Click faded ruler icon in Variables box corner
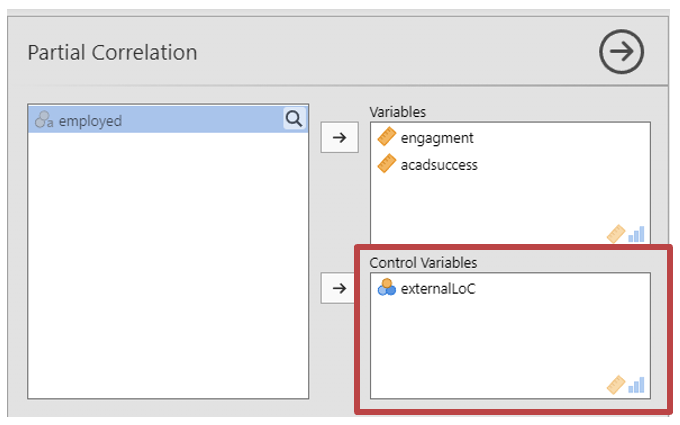 pyautogui.click(x=616, y=234)
